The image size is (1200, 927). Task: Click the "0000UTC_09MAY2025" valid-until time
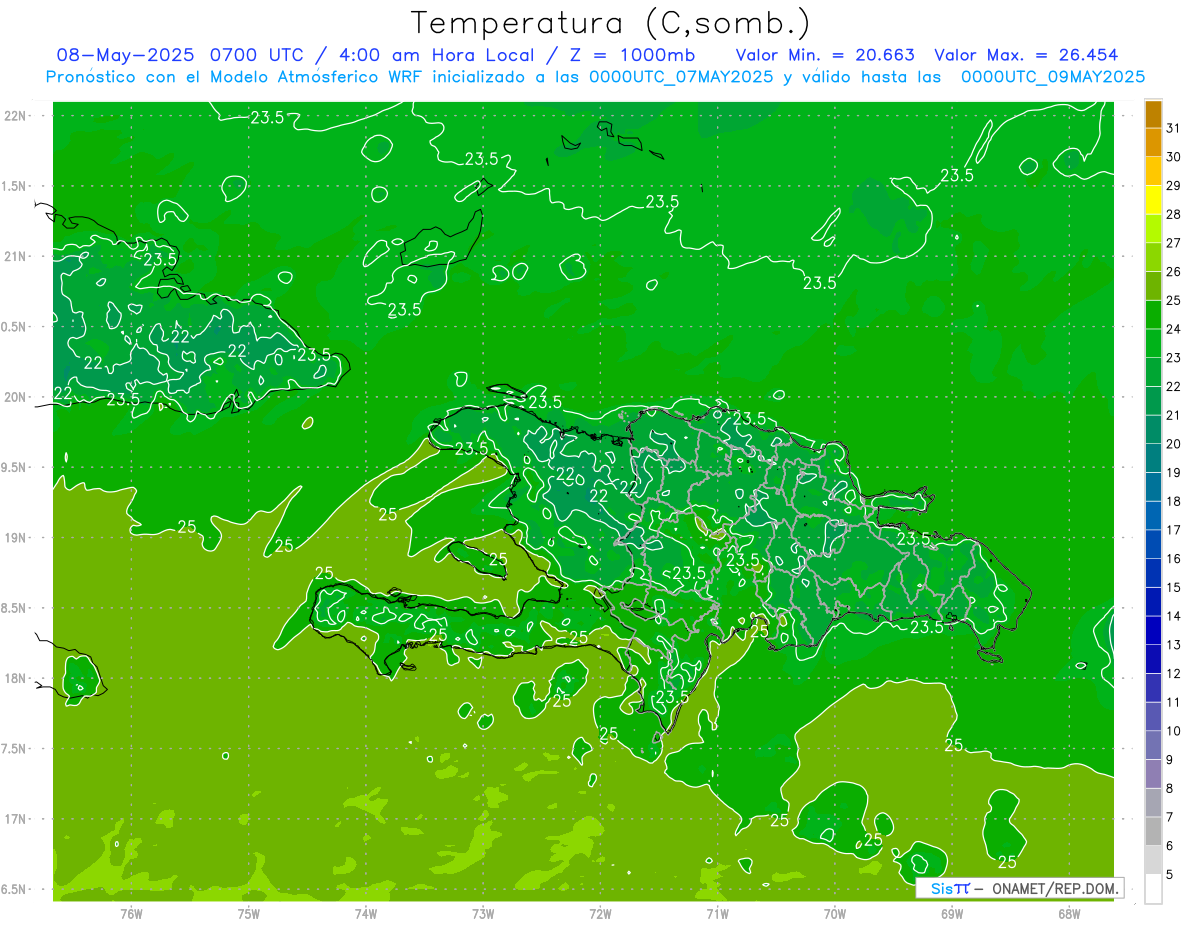[1052, 77]
